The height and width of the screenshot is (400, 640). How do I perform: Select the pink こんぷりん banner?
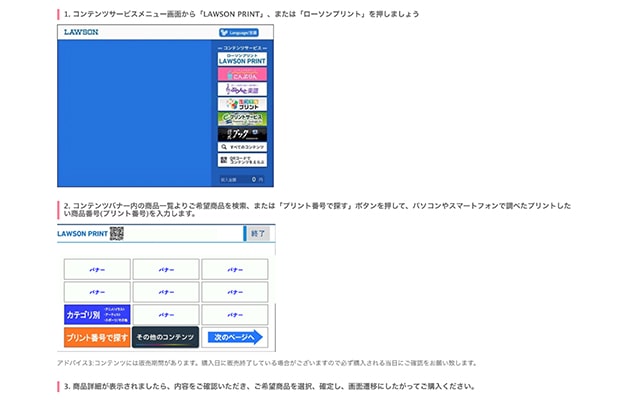pyautogui.click(x=242, y=74)
